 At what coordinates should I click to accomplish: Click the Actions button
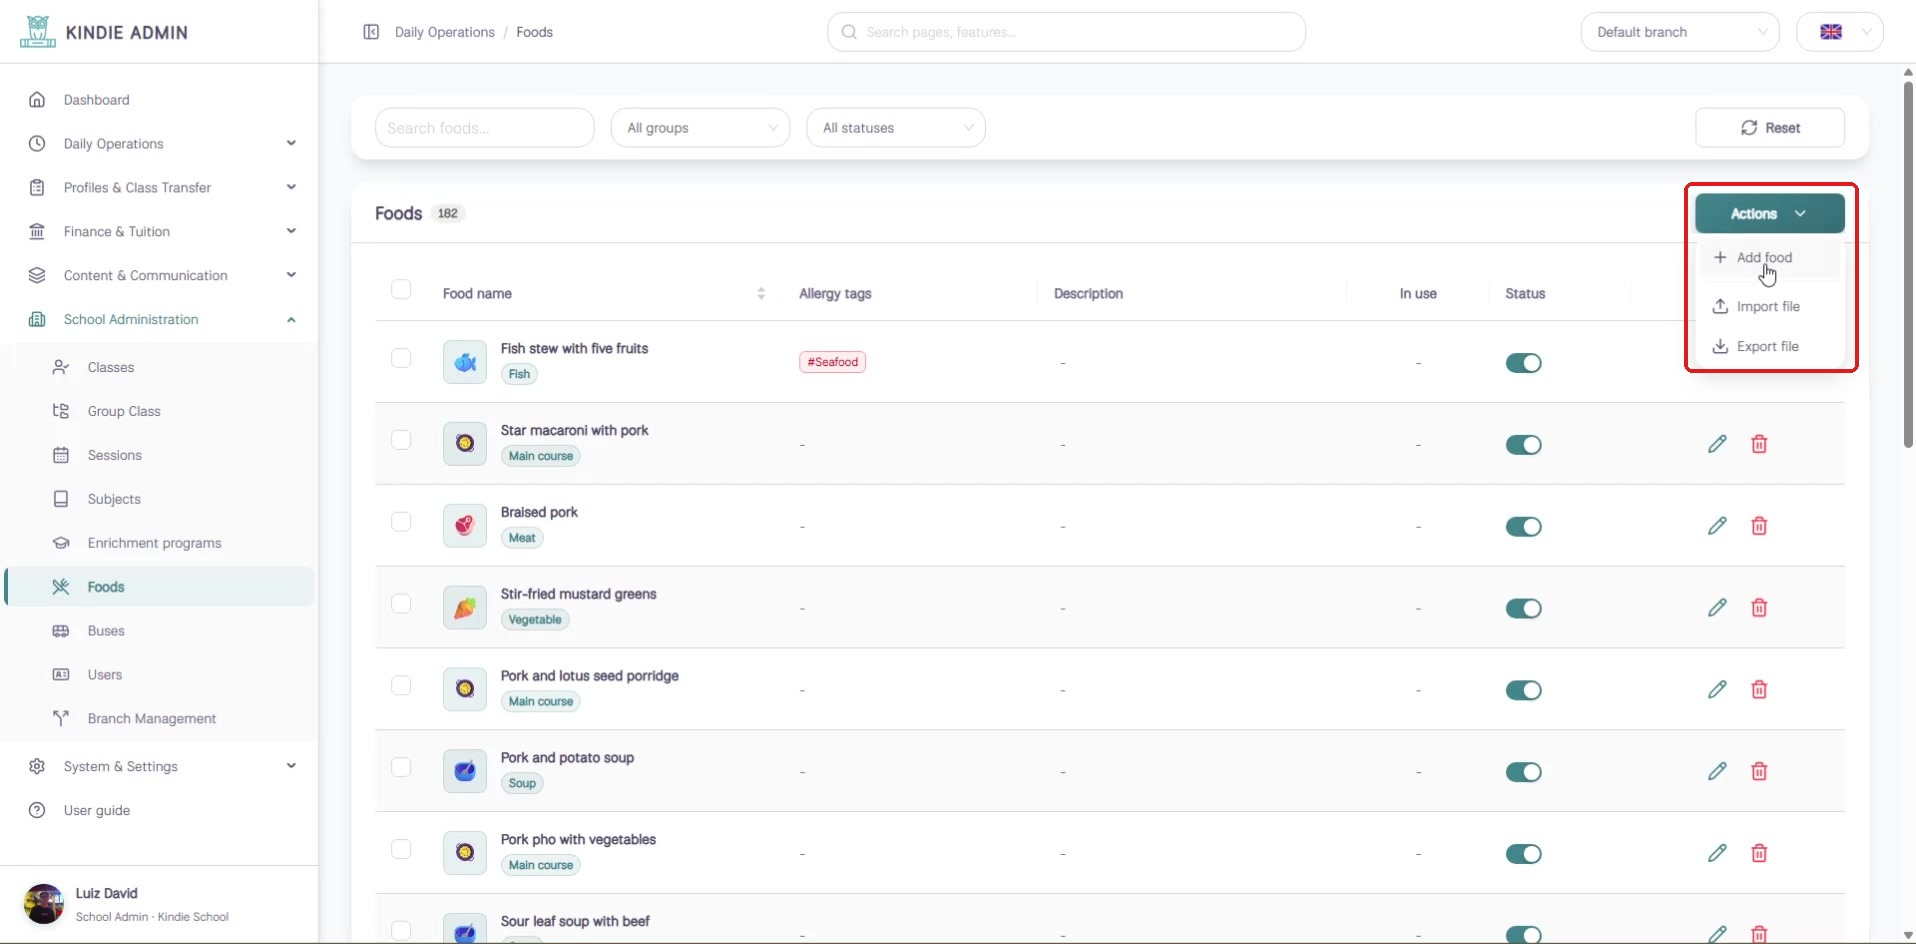pyautogui.click(x=1769, y=214)
